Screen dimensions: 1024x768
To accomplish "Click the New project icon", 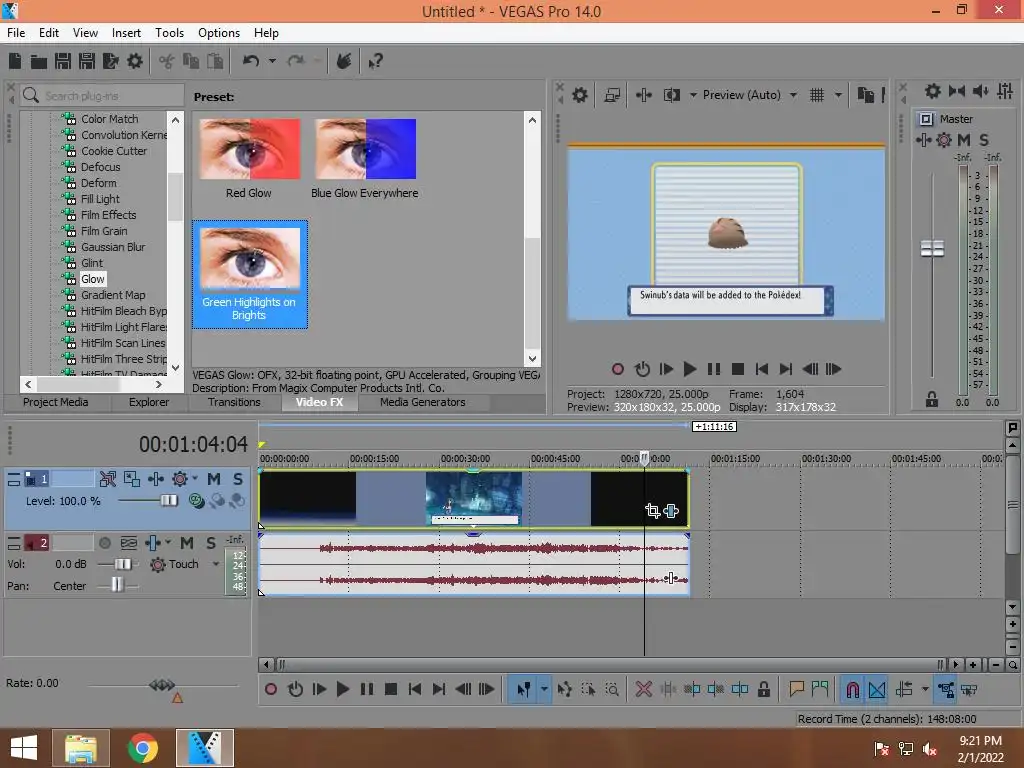I will (15, 61).
